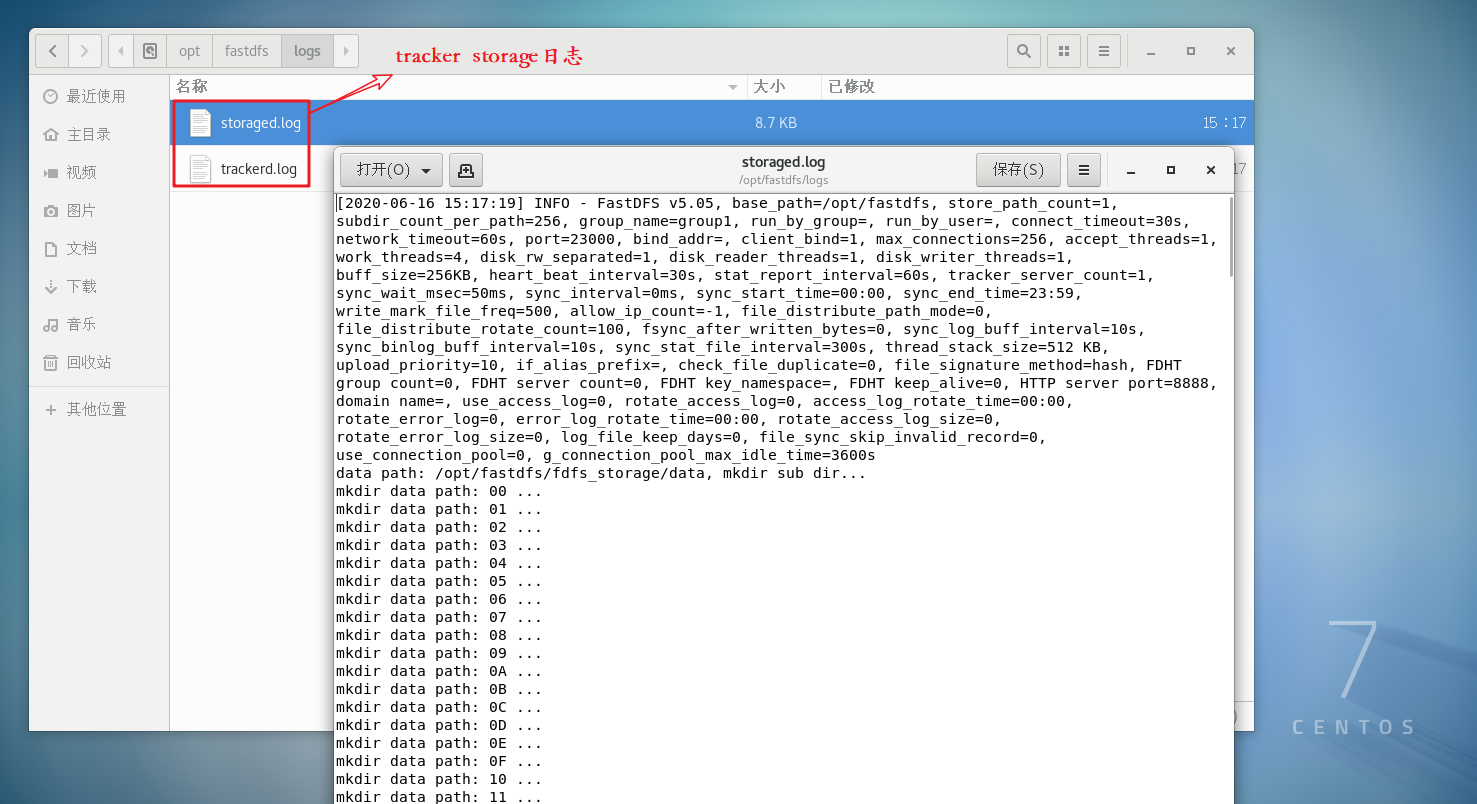Open Pictures (图片) in sidebar
Viewport: 1477px width, 804px height.
[99, 210]
